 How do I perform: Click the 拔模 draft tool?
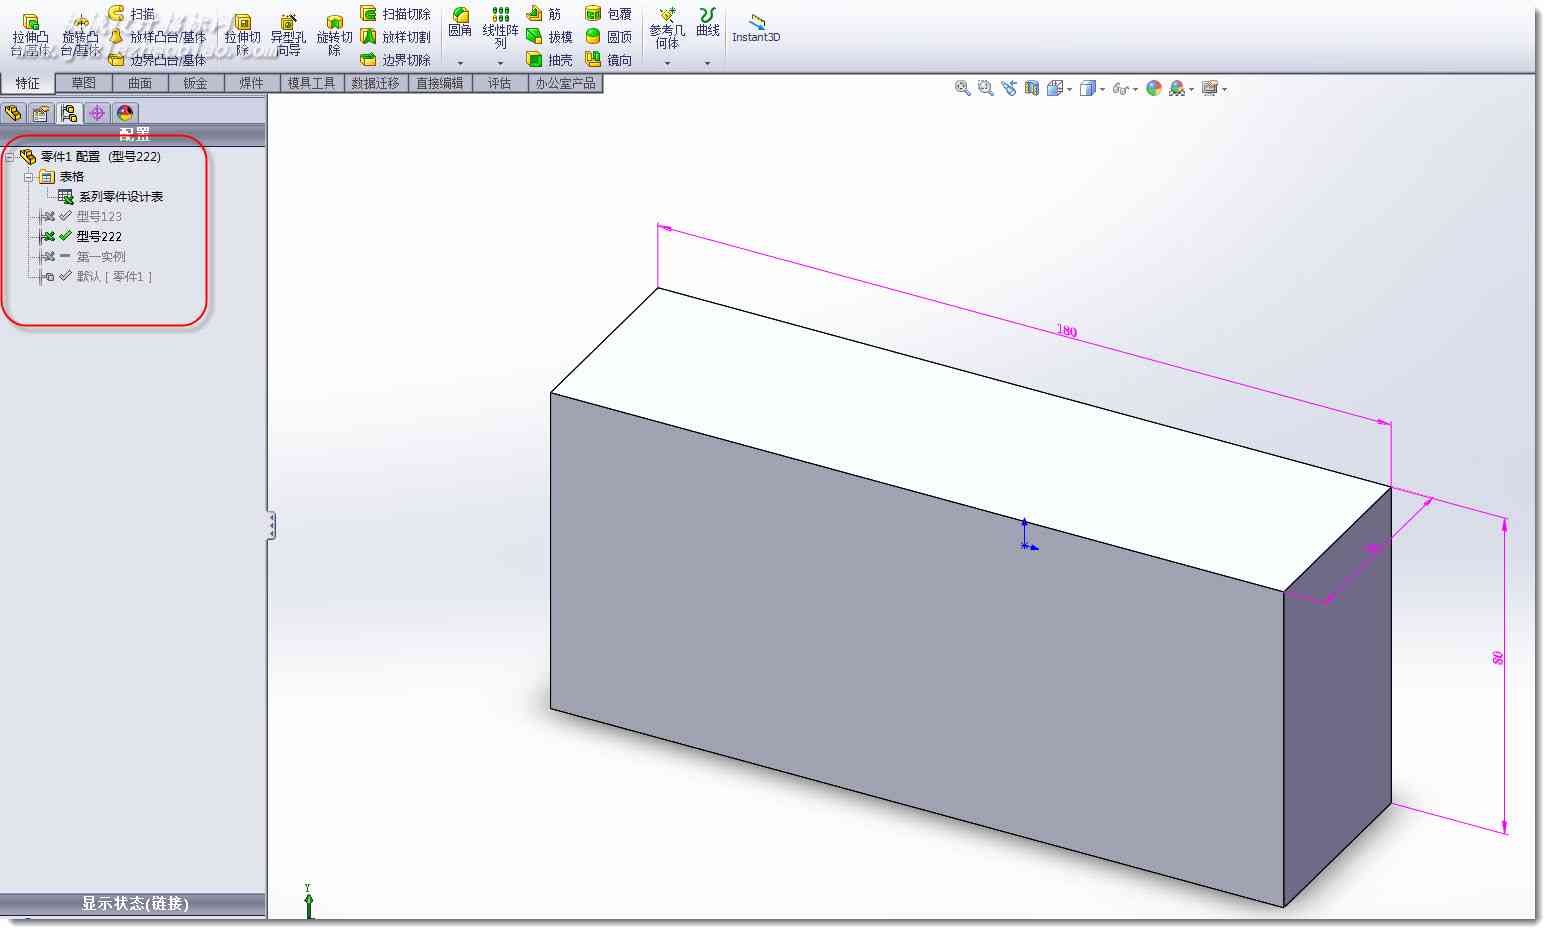tap(550, 37)
